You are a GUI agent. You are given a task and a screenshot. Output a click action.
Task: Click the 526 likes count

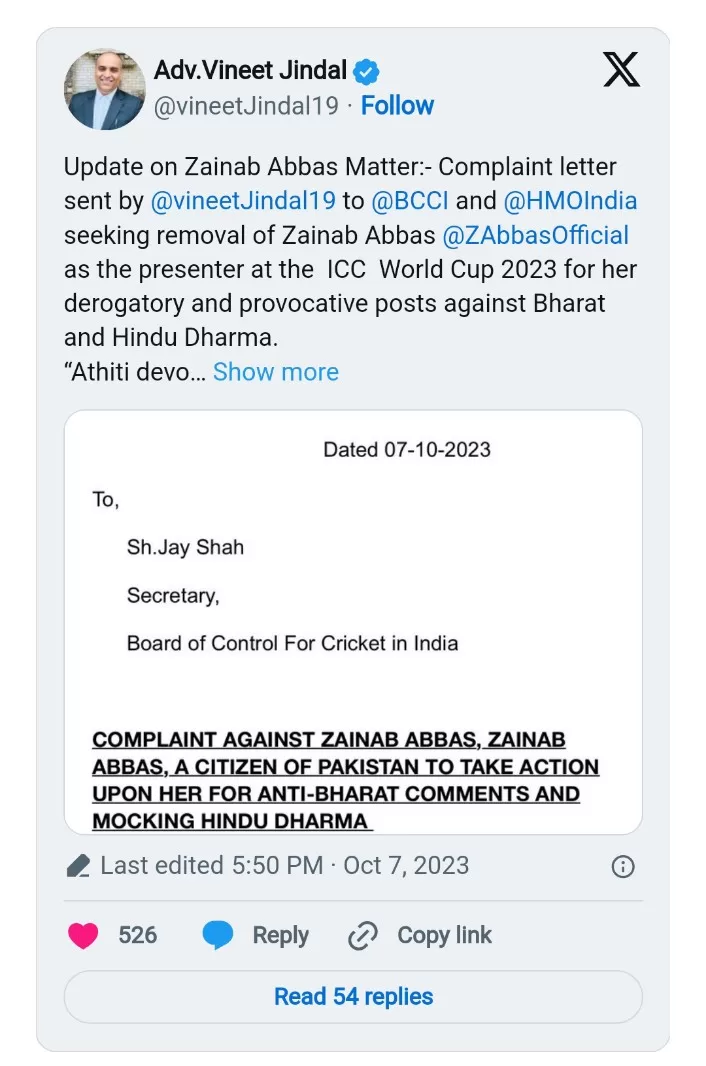point(137,936)
